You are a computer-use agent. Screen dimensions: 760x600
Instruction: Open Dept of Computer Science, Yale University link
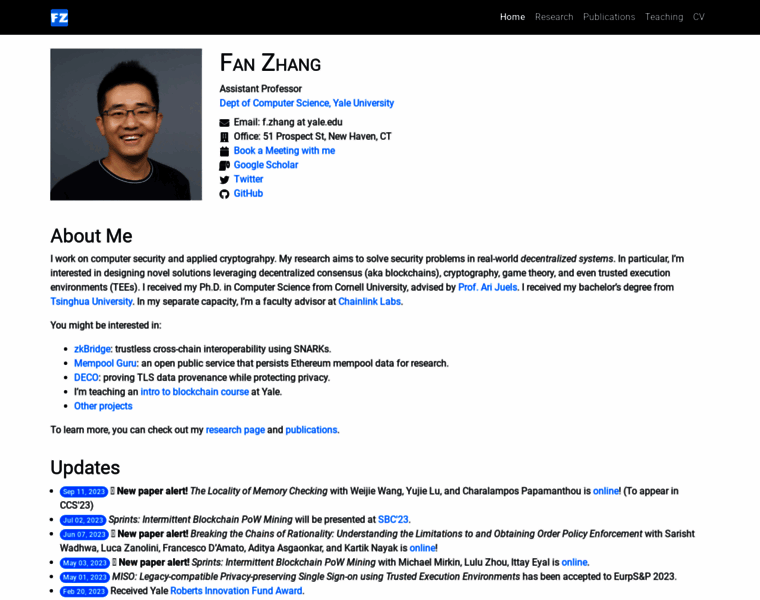point(306,103)
